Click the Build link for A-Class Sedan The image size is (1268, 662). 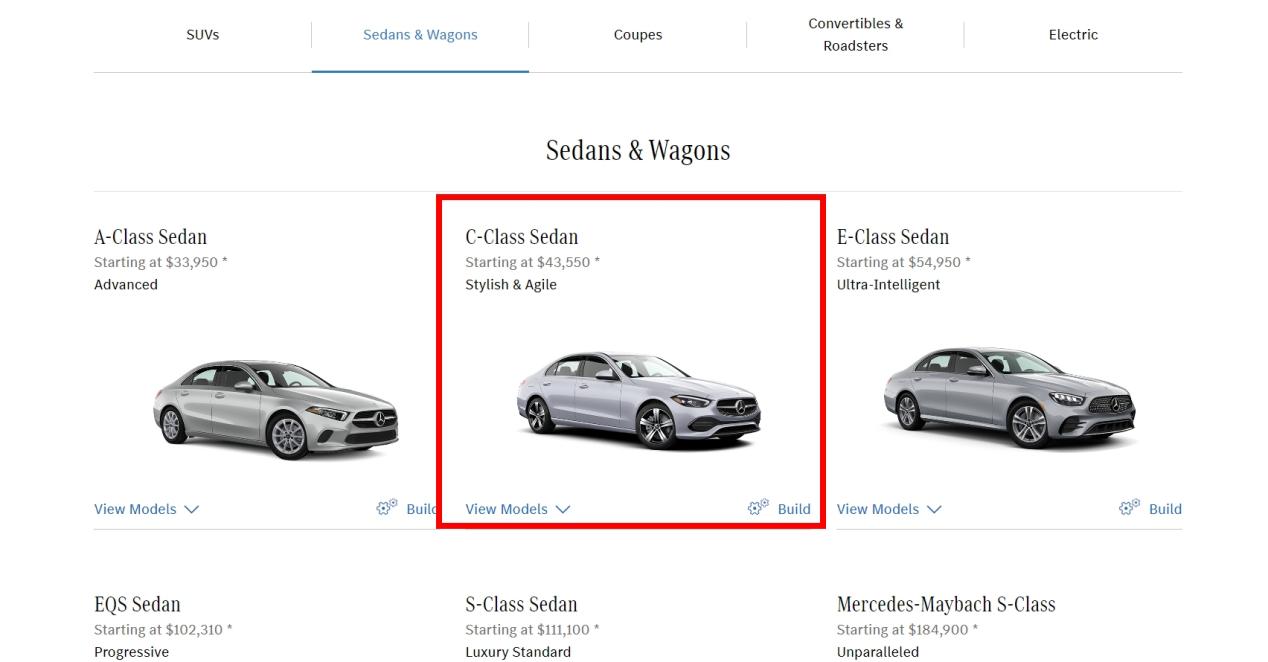point(421,509)
